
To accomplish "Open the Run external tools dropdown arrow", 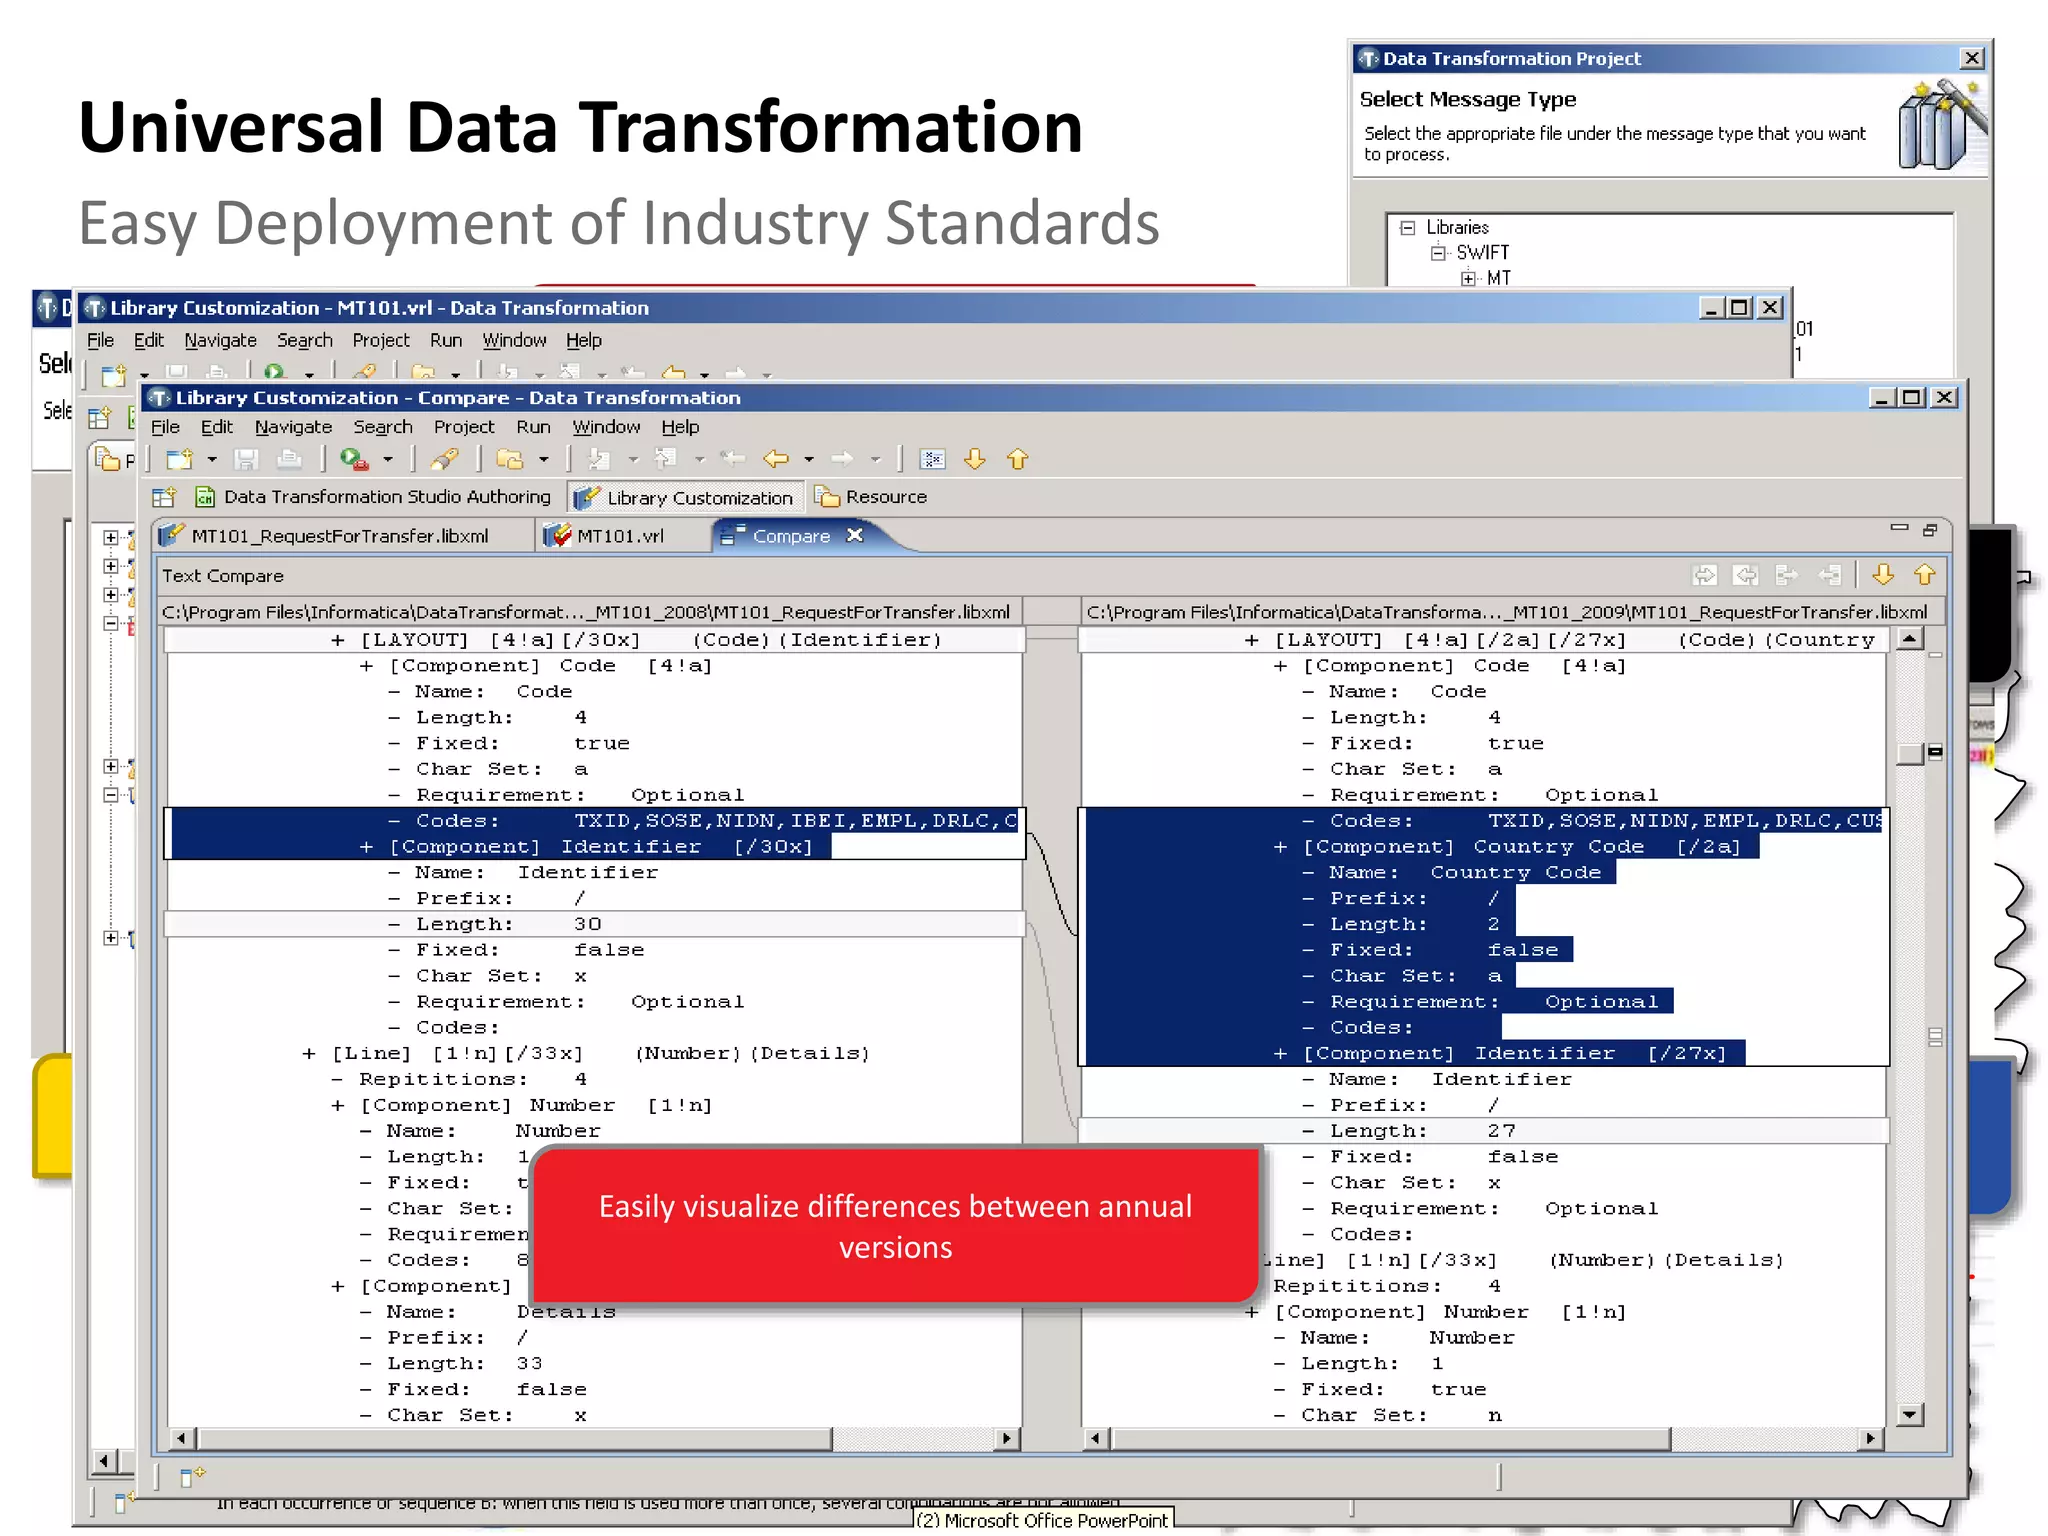I will tap(388, 460).
